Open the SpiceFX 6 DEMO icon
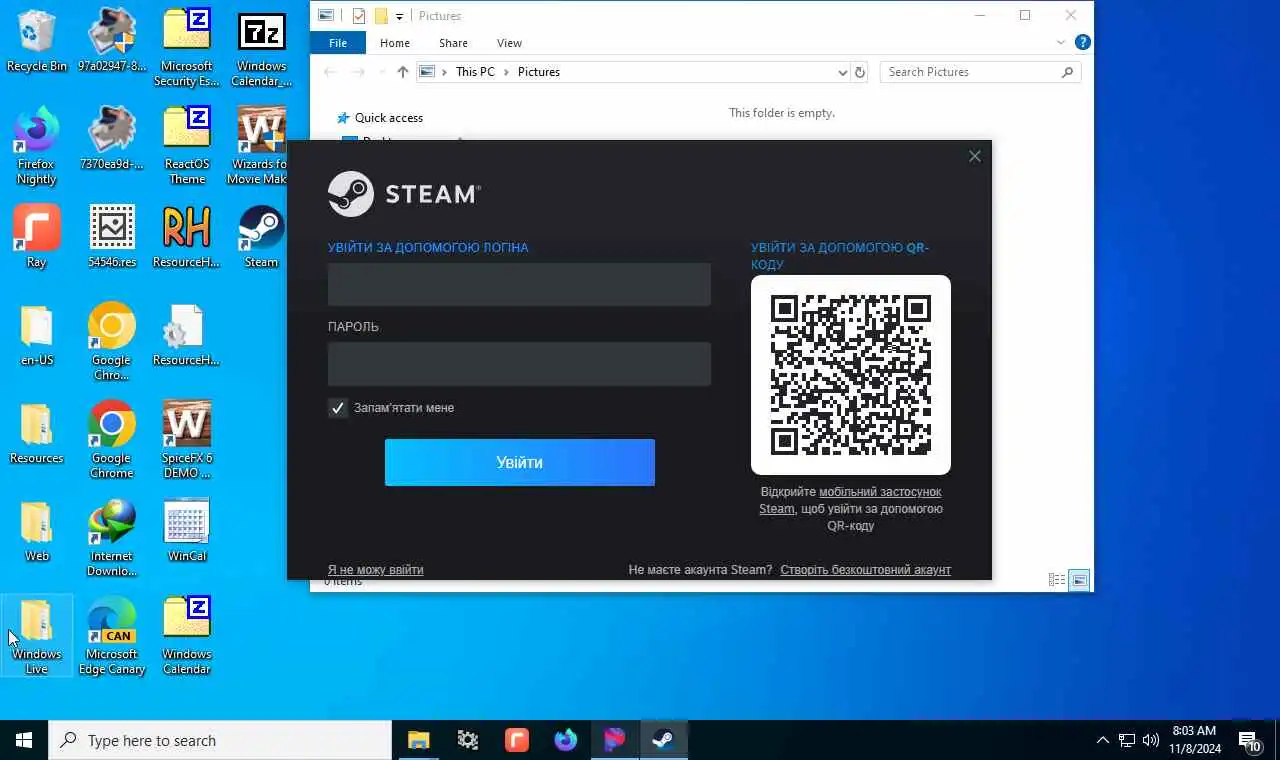 pos(186,439)
